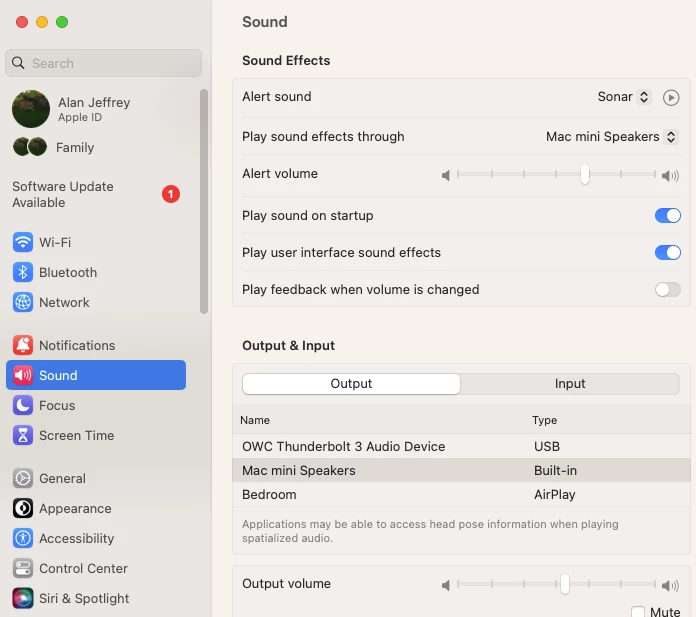The height and width of the screenshot is (617, 696).
Task: Click the Name column header
Action: [255, 420]
